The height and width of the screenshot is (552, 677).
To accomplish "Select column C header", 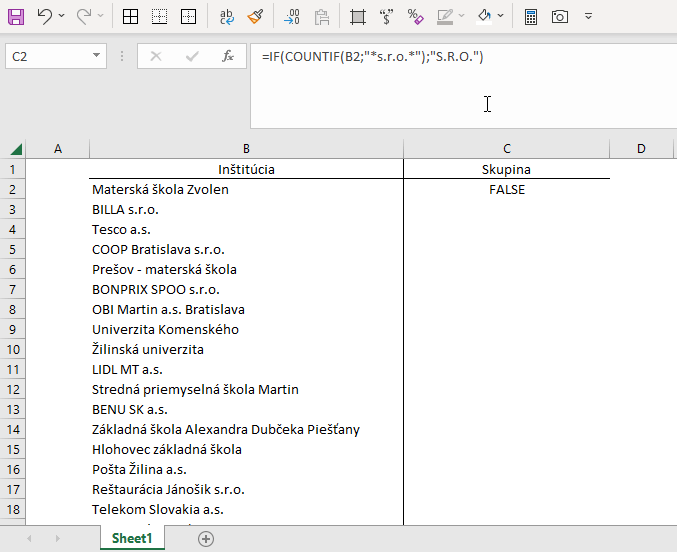I will click(507, 149).
